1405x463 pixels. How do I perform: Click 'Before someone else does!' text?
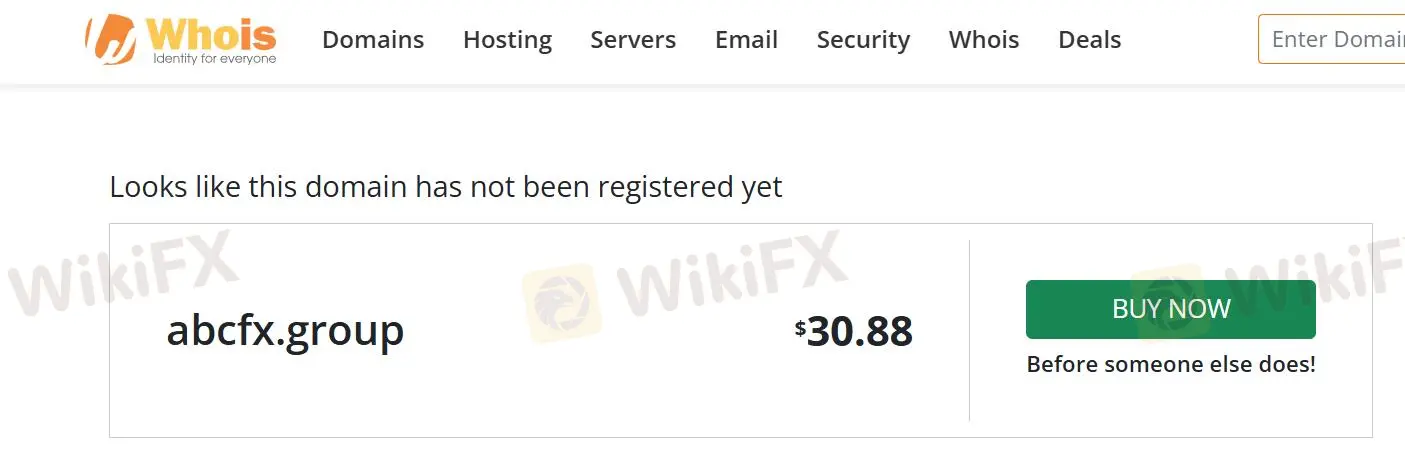click(1171, 364)
